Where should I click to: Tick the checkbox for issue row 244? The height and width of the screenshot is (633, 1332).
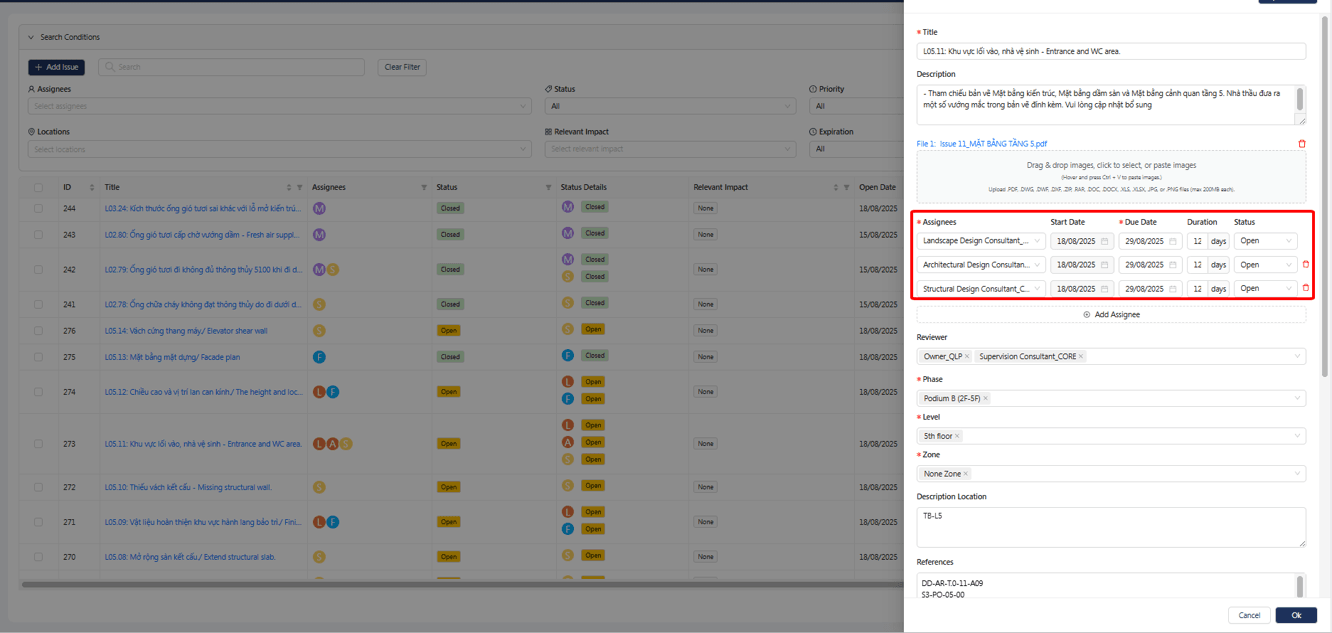[x=38, y=209]
